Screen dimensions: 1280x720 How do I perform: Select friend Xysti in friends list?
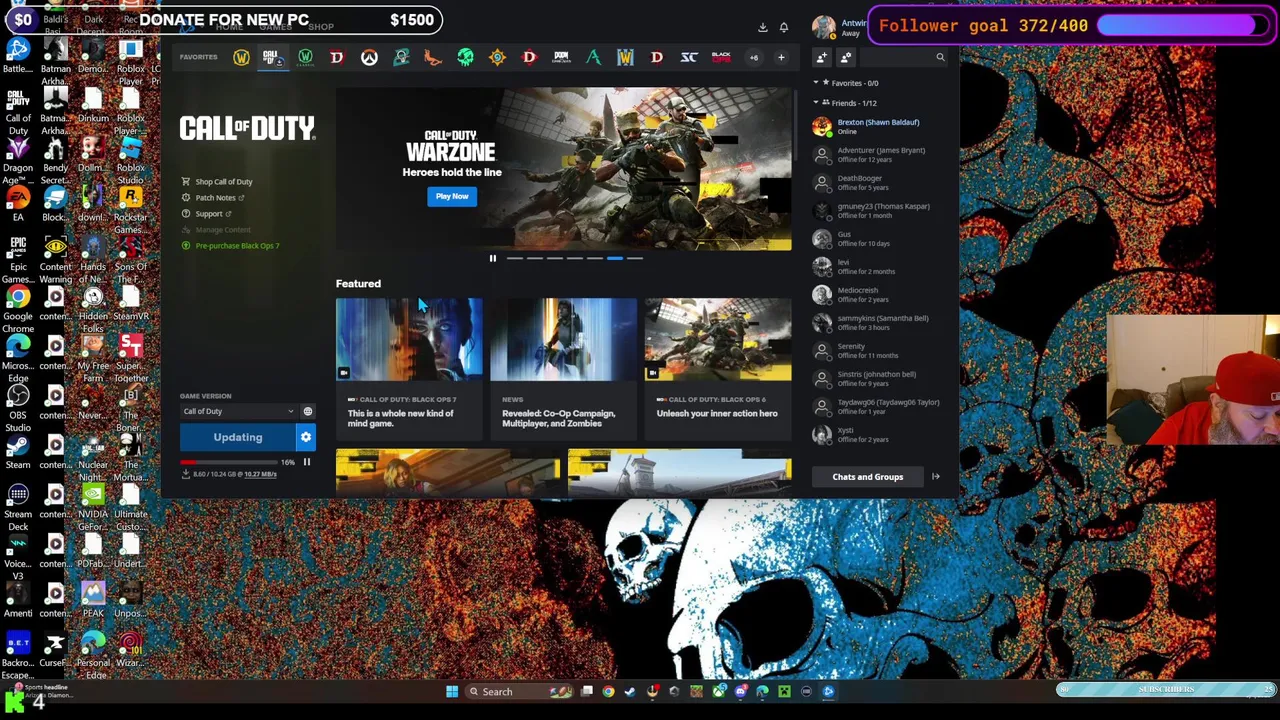pyautogui.click(x=880, y=434)
